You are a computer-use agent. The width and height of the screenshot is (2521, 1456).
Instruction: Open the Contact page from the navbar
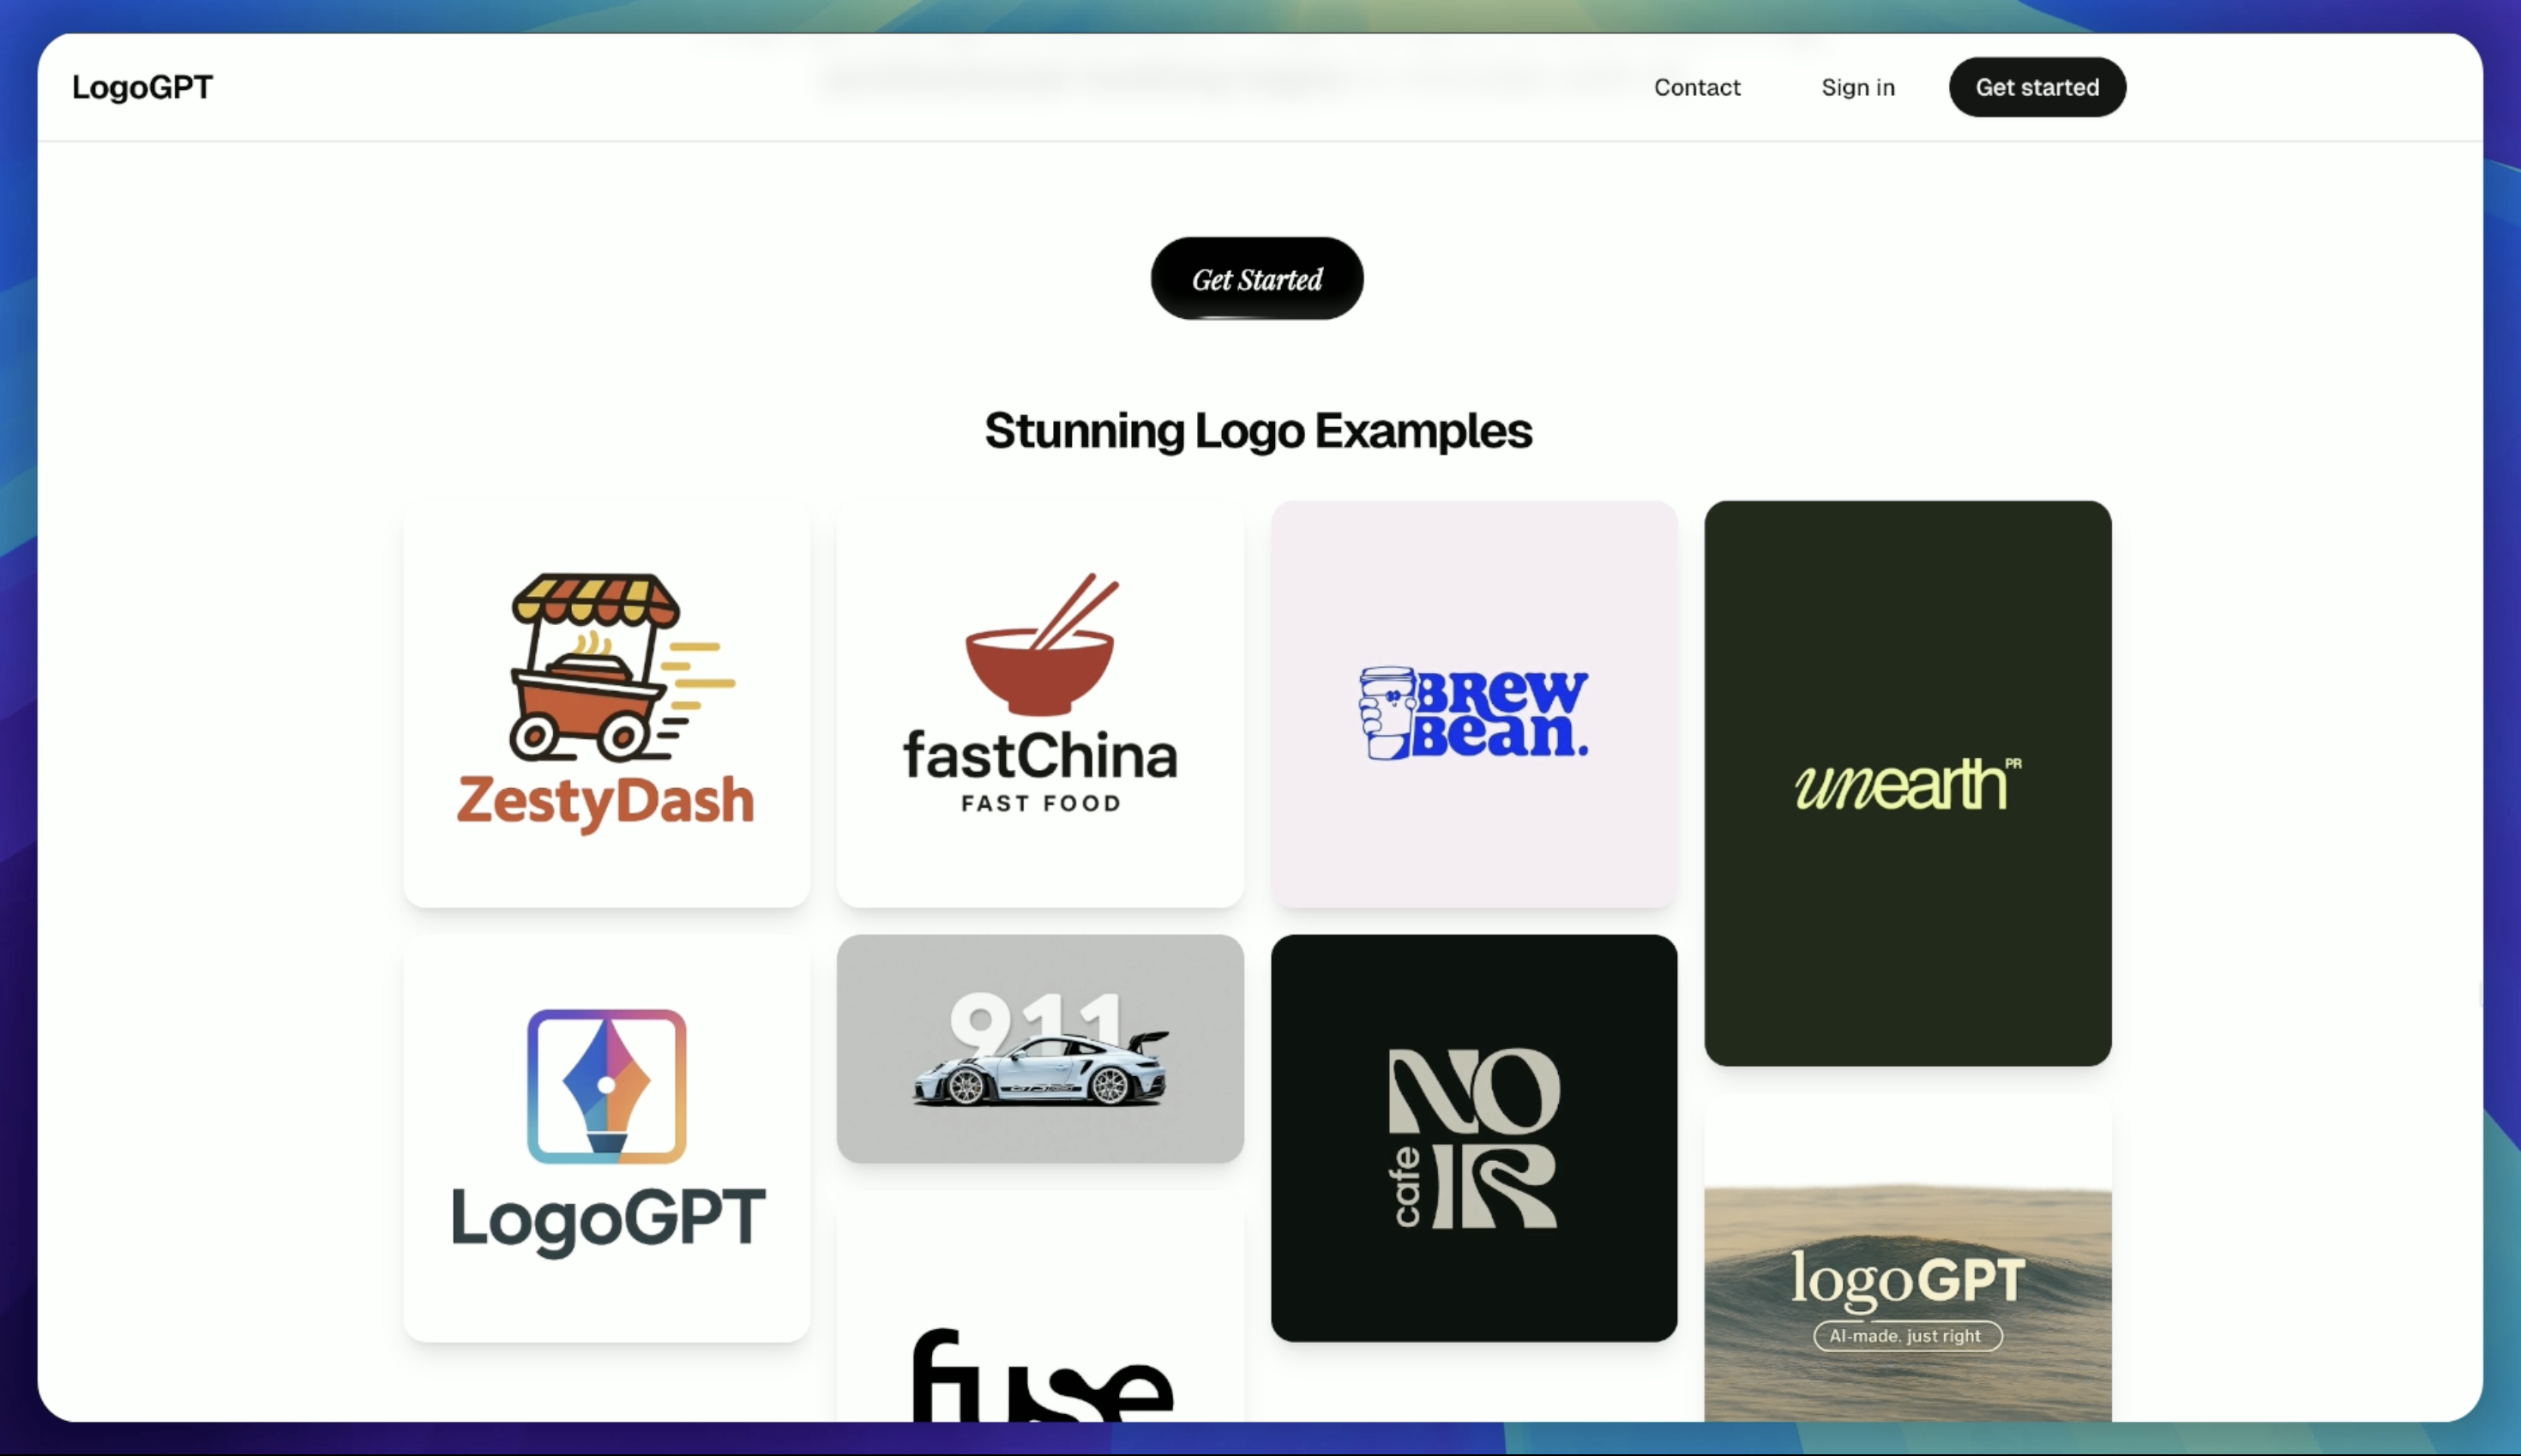pos(1696,87)
